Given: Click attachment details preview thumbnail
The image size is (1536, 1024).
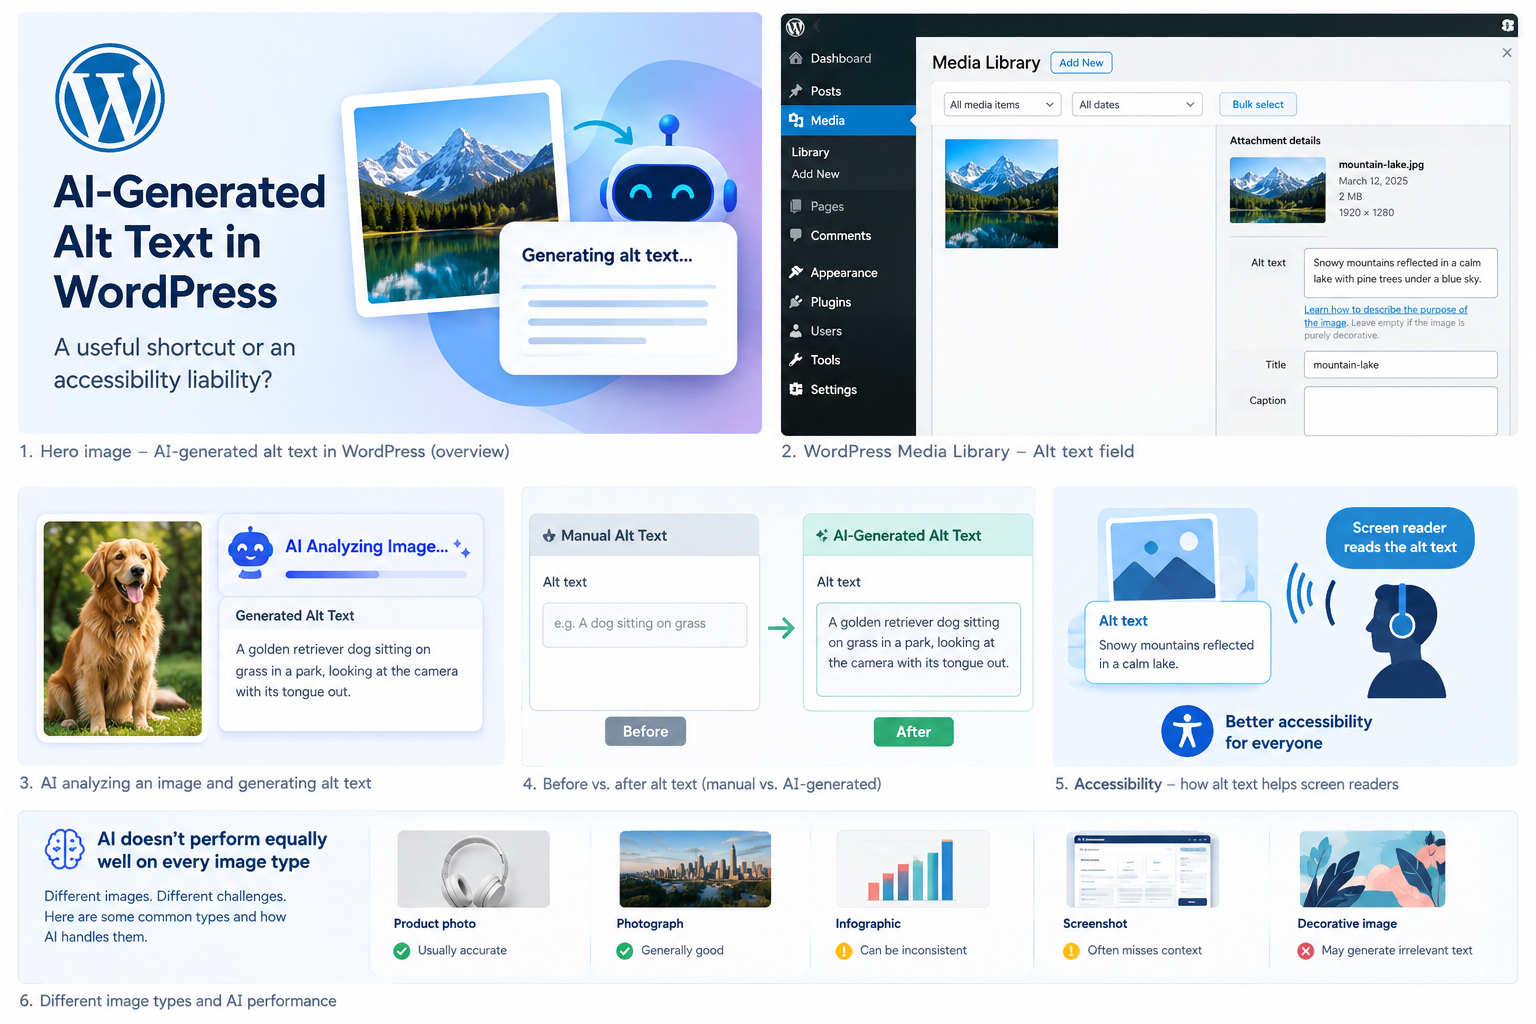Looking at the screenshot, I should 1277,189.
